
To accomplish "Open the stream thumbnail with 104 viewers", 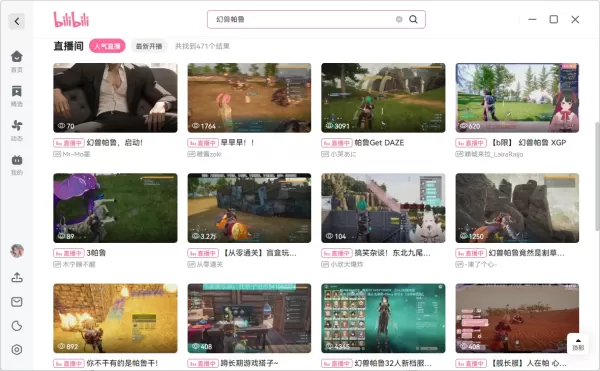I will [x=383, y=208].
